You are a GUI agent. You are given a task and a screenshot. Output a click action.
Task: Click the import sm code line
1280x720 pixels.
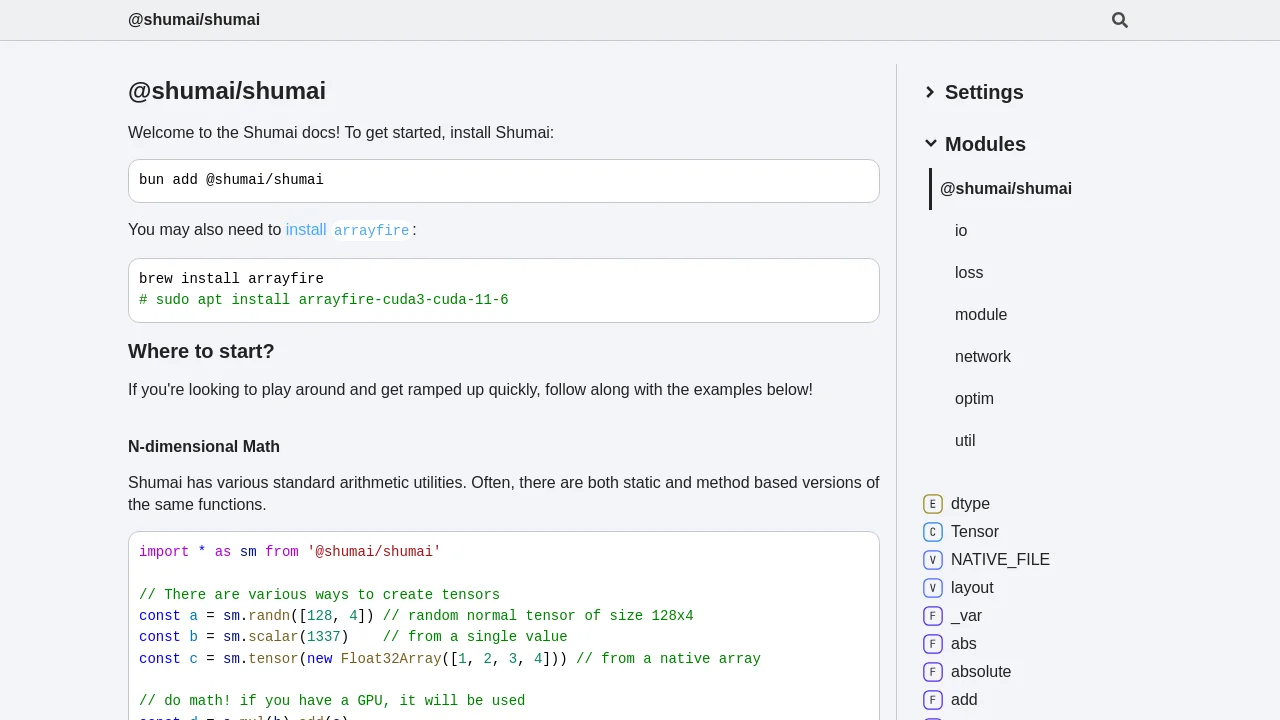pos(290,552)
